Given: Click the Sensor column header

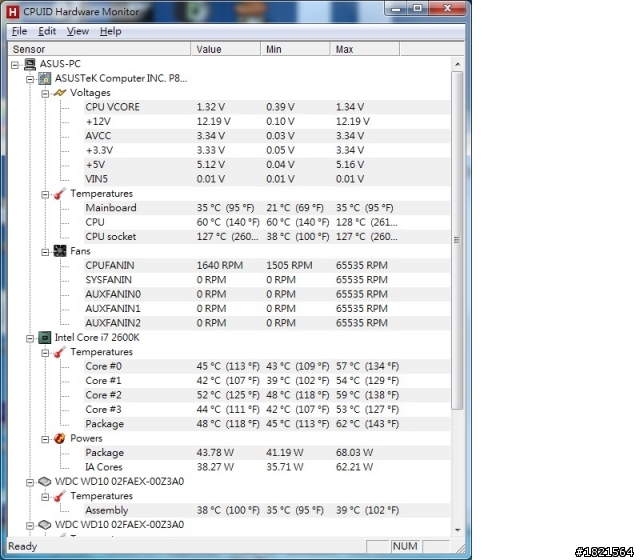Looking at the screenshot, I should coord(99,49).
